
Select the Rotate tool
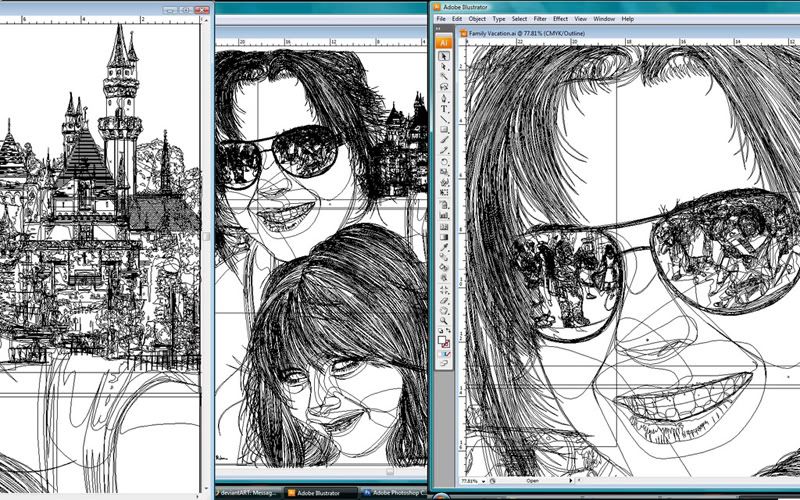pos(443,162)
